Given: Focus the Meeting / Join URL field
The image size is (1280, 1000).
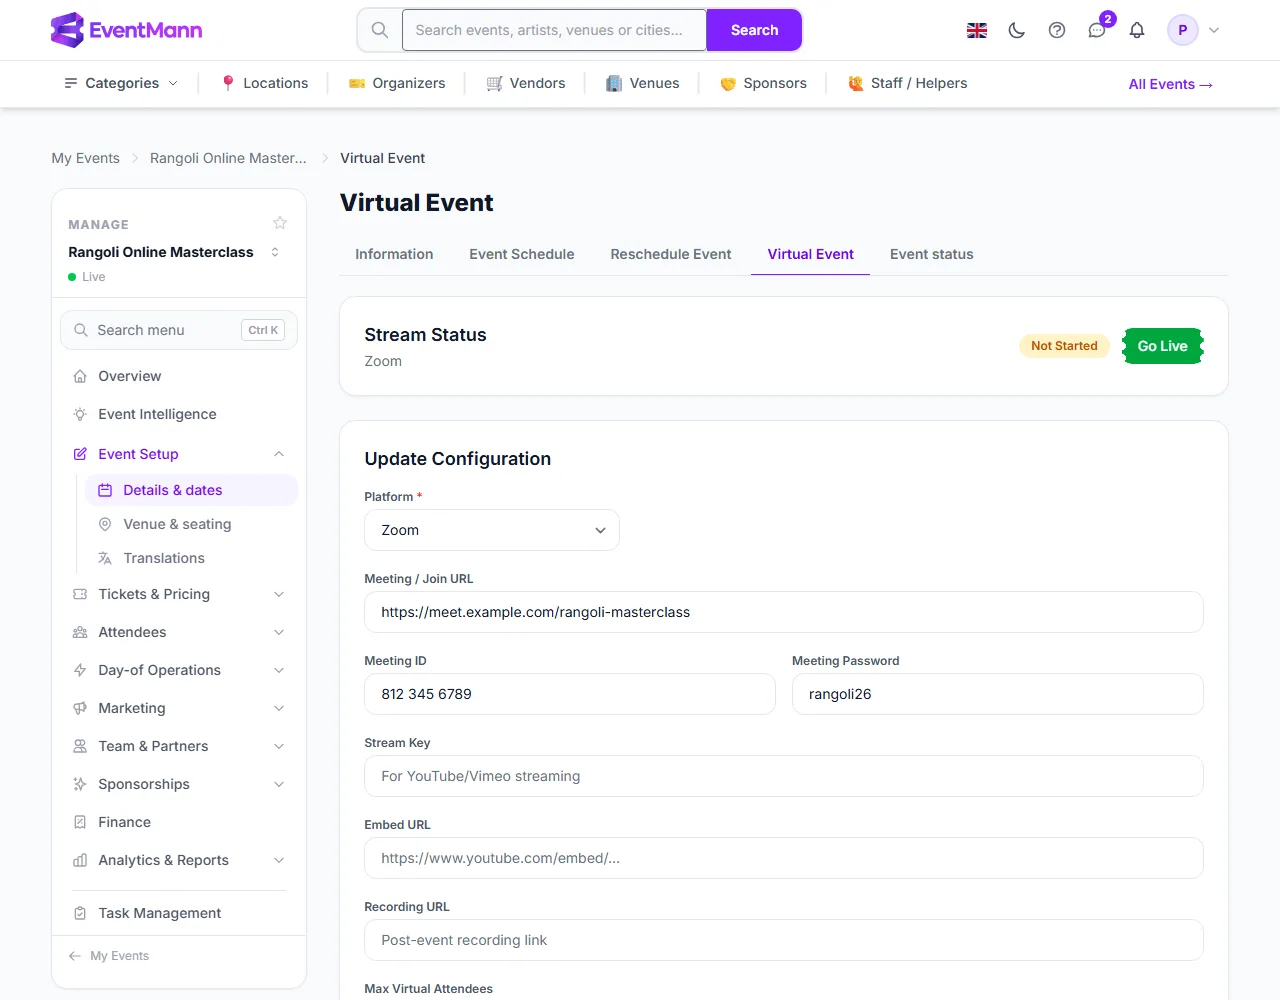Looking at the screenshot, I should pos(784,612).
